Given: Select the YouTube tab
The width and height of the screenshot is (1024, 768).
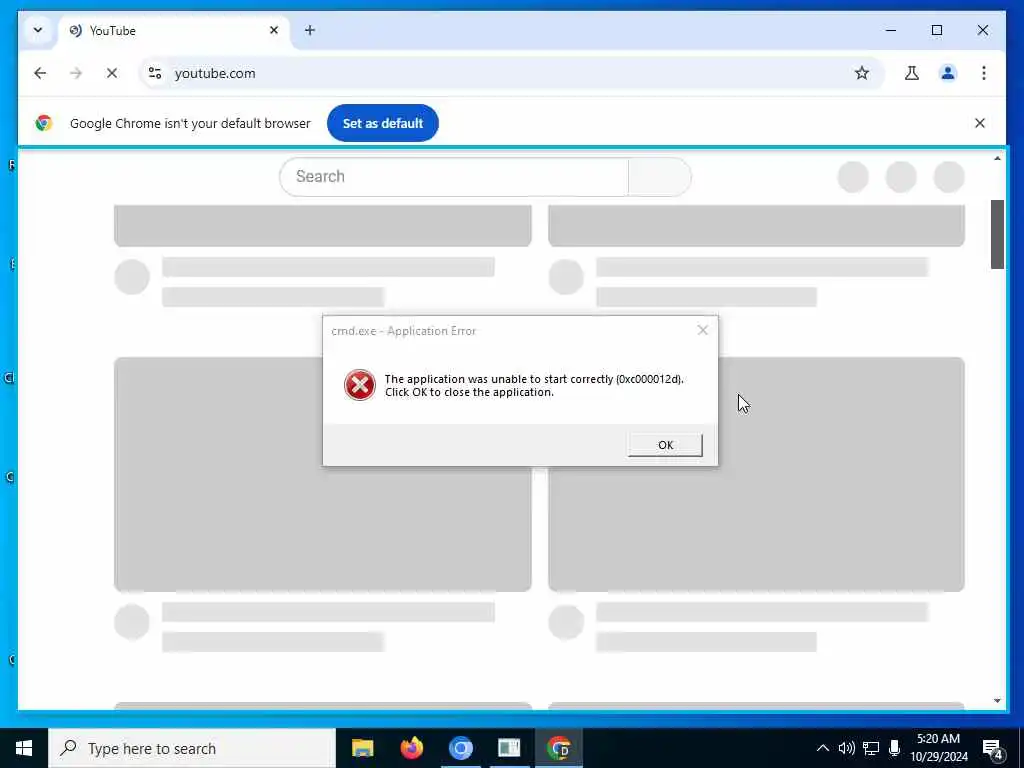Looking at the screenshot, I should tap(173, 31).
